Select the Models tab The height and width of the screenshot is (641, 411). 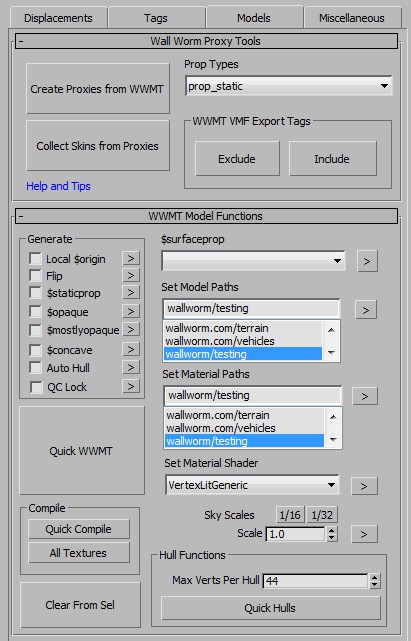click(254, 18)
